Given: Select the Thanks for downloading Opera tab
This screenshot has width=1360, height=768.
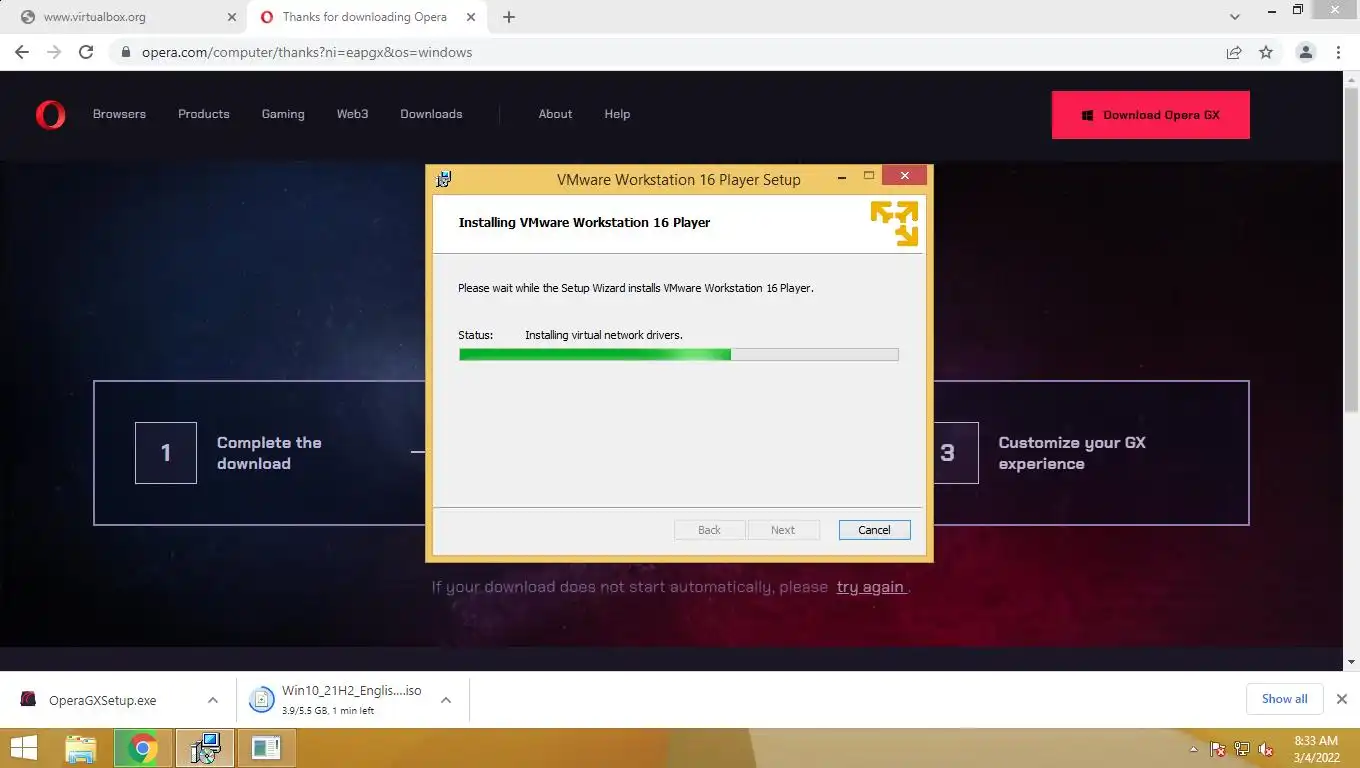Looking at the screenshot, I should click(368, 17).
